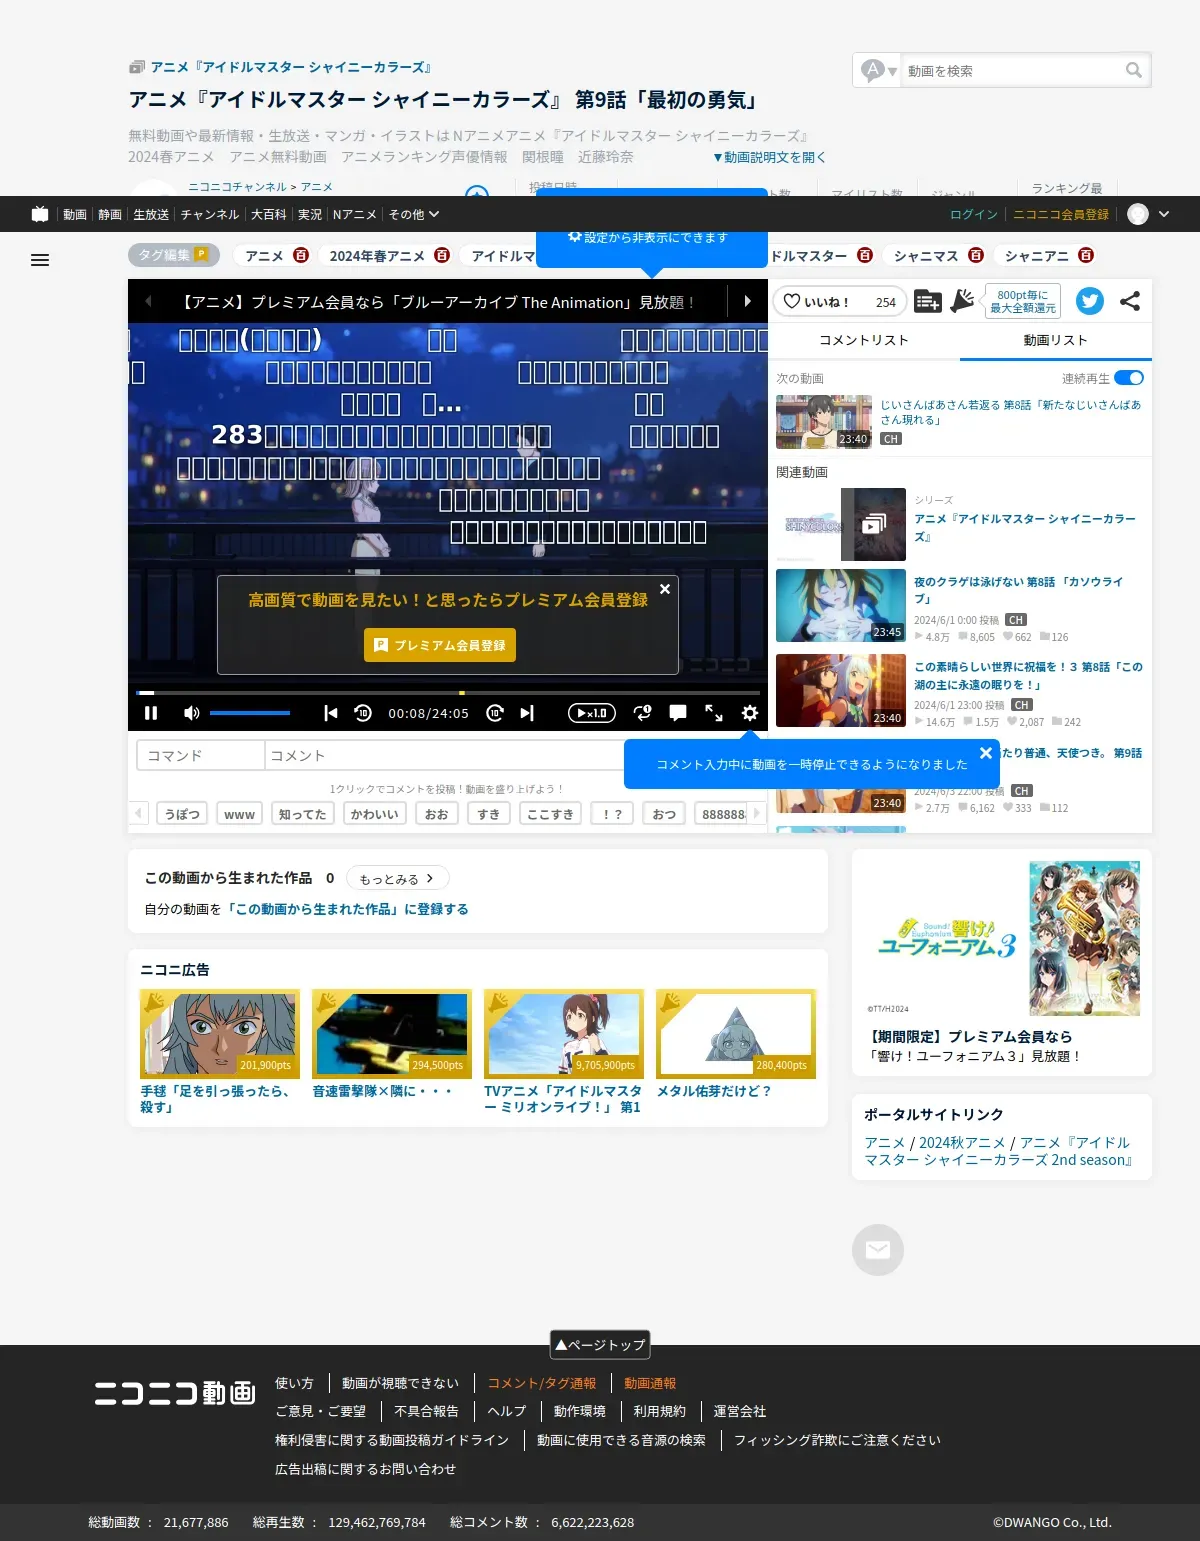Rewind 10 seconds
The width and height of the screenshot is (1200, 1541).
coord(363,713)
